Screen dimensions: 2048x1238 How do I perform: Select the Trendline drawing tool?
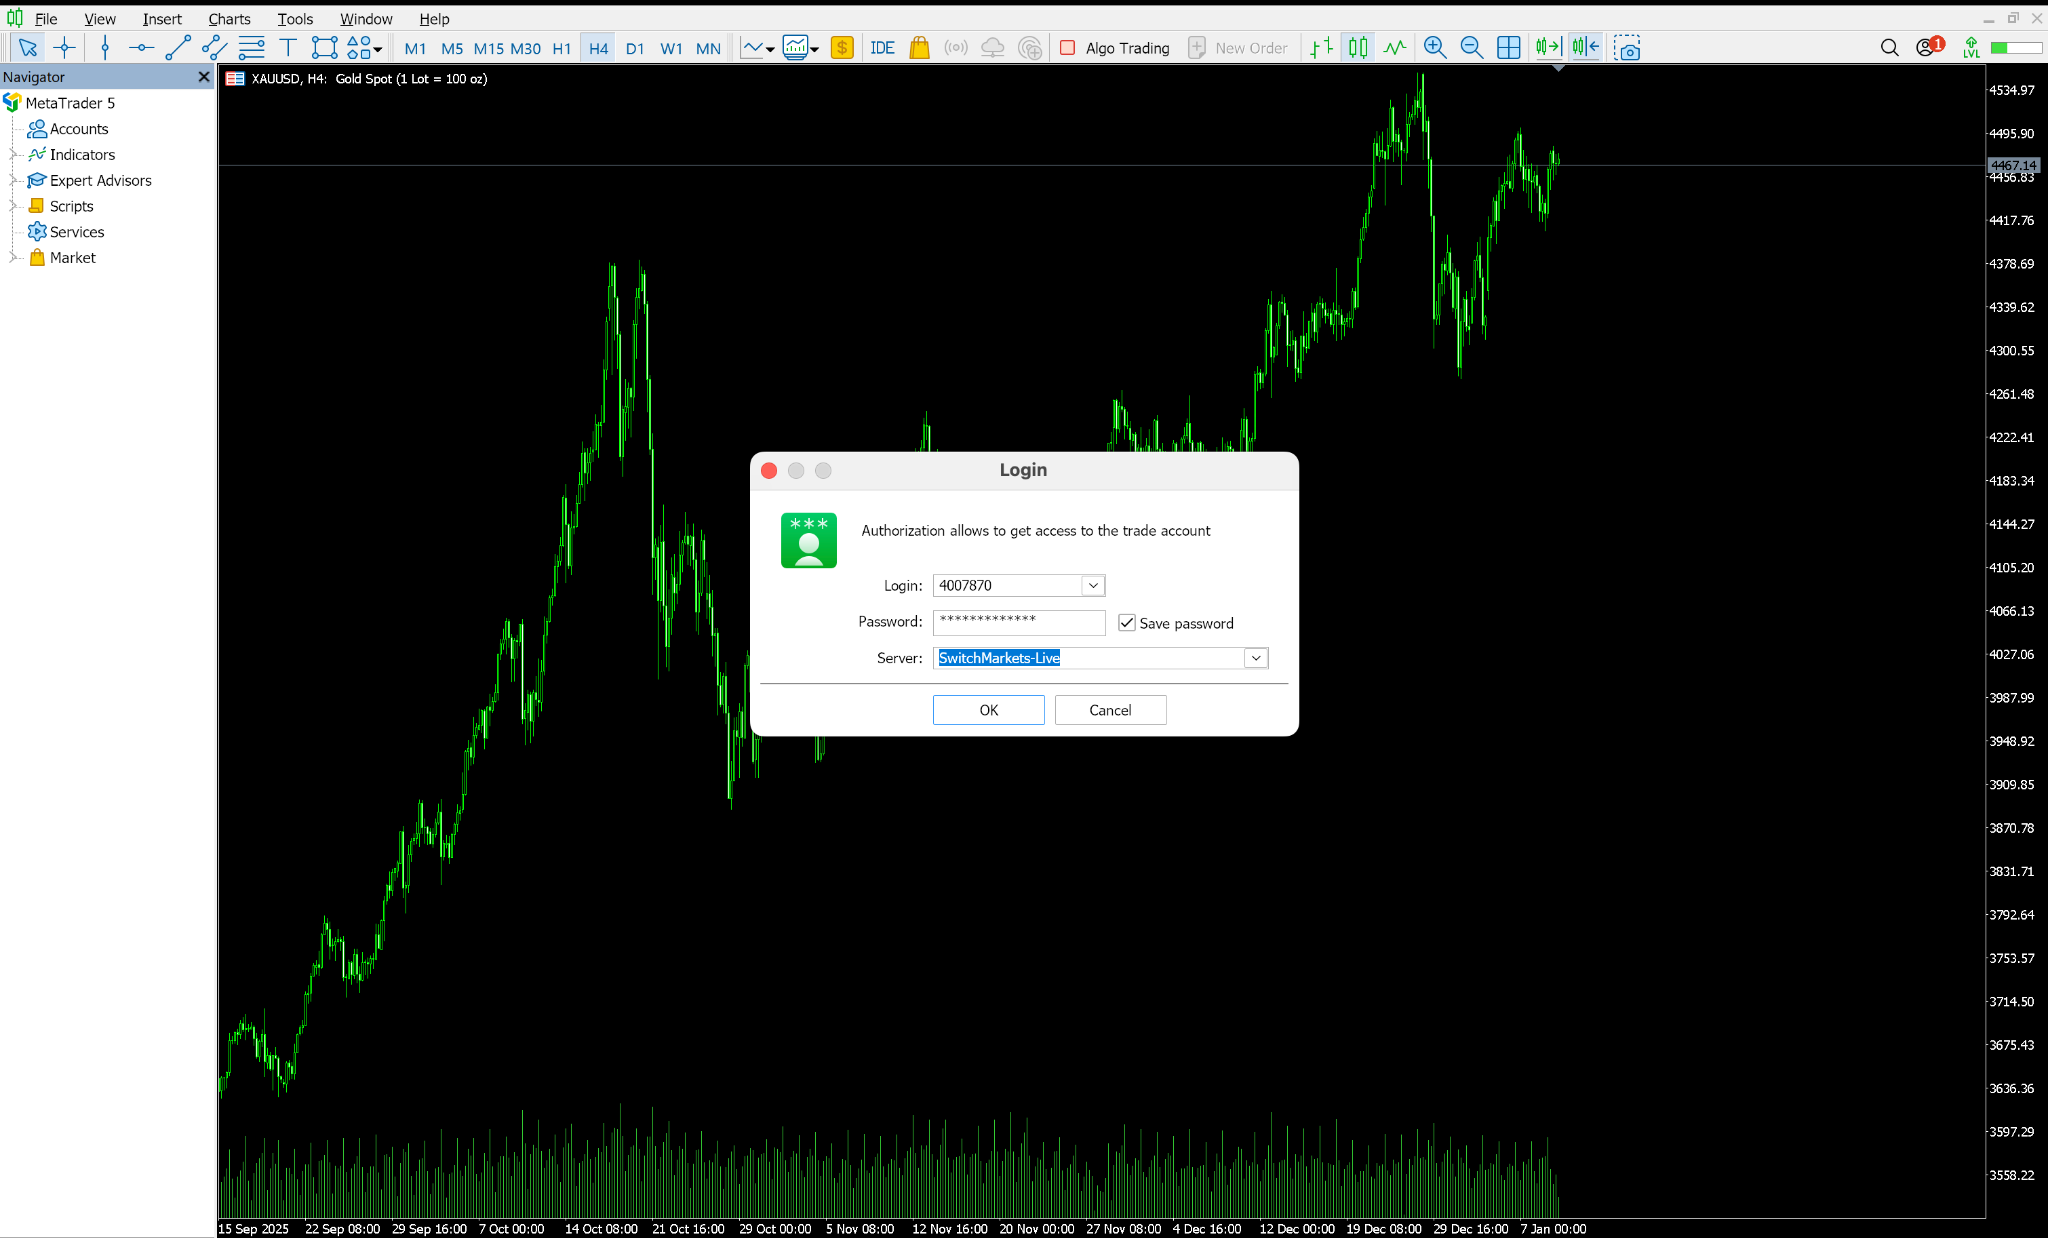177,47
